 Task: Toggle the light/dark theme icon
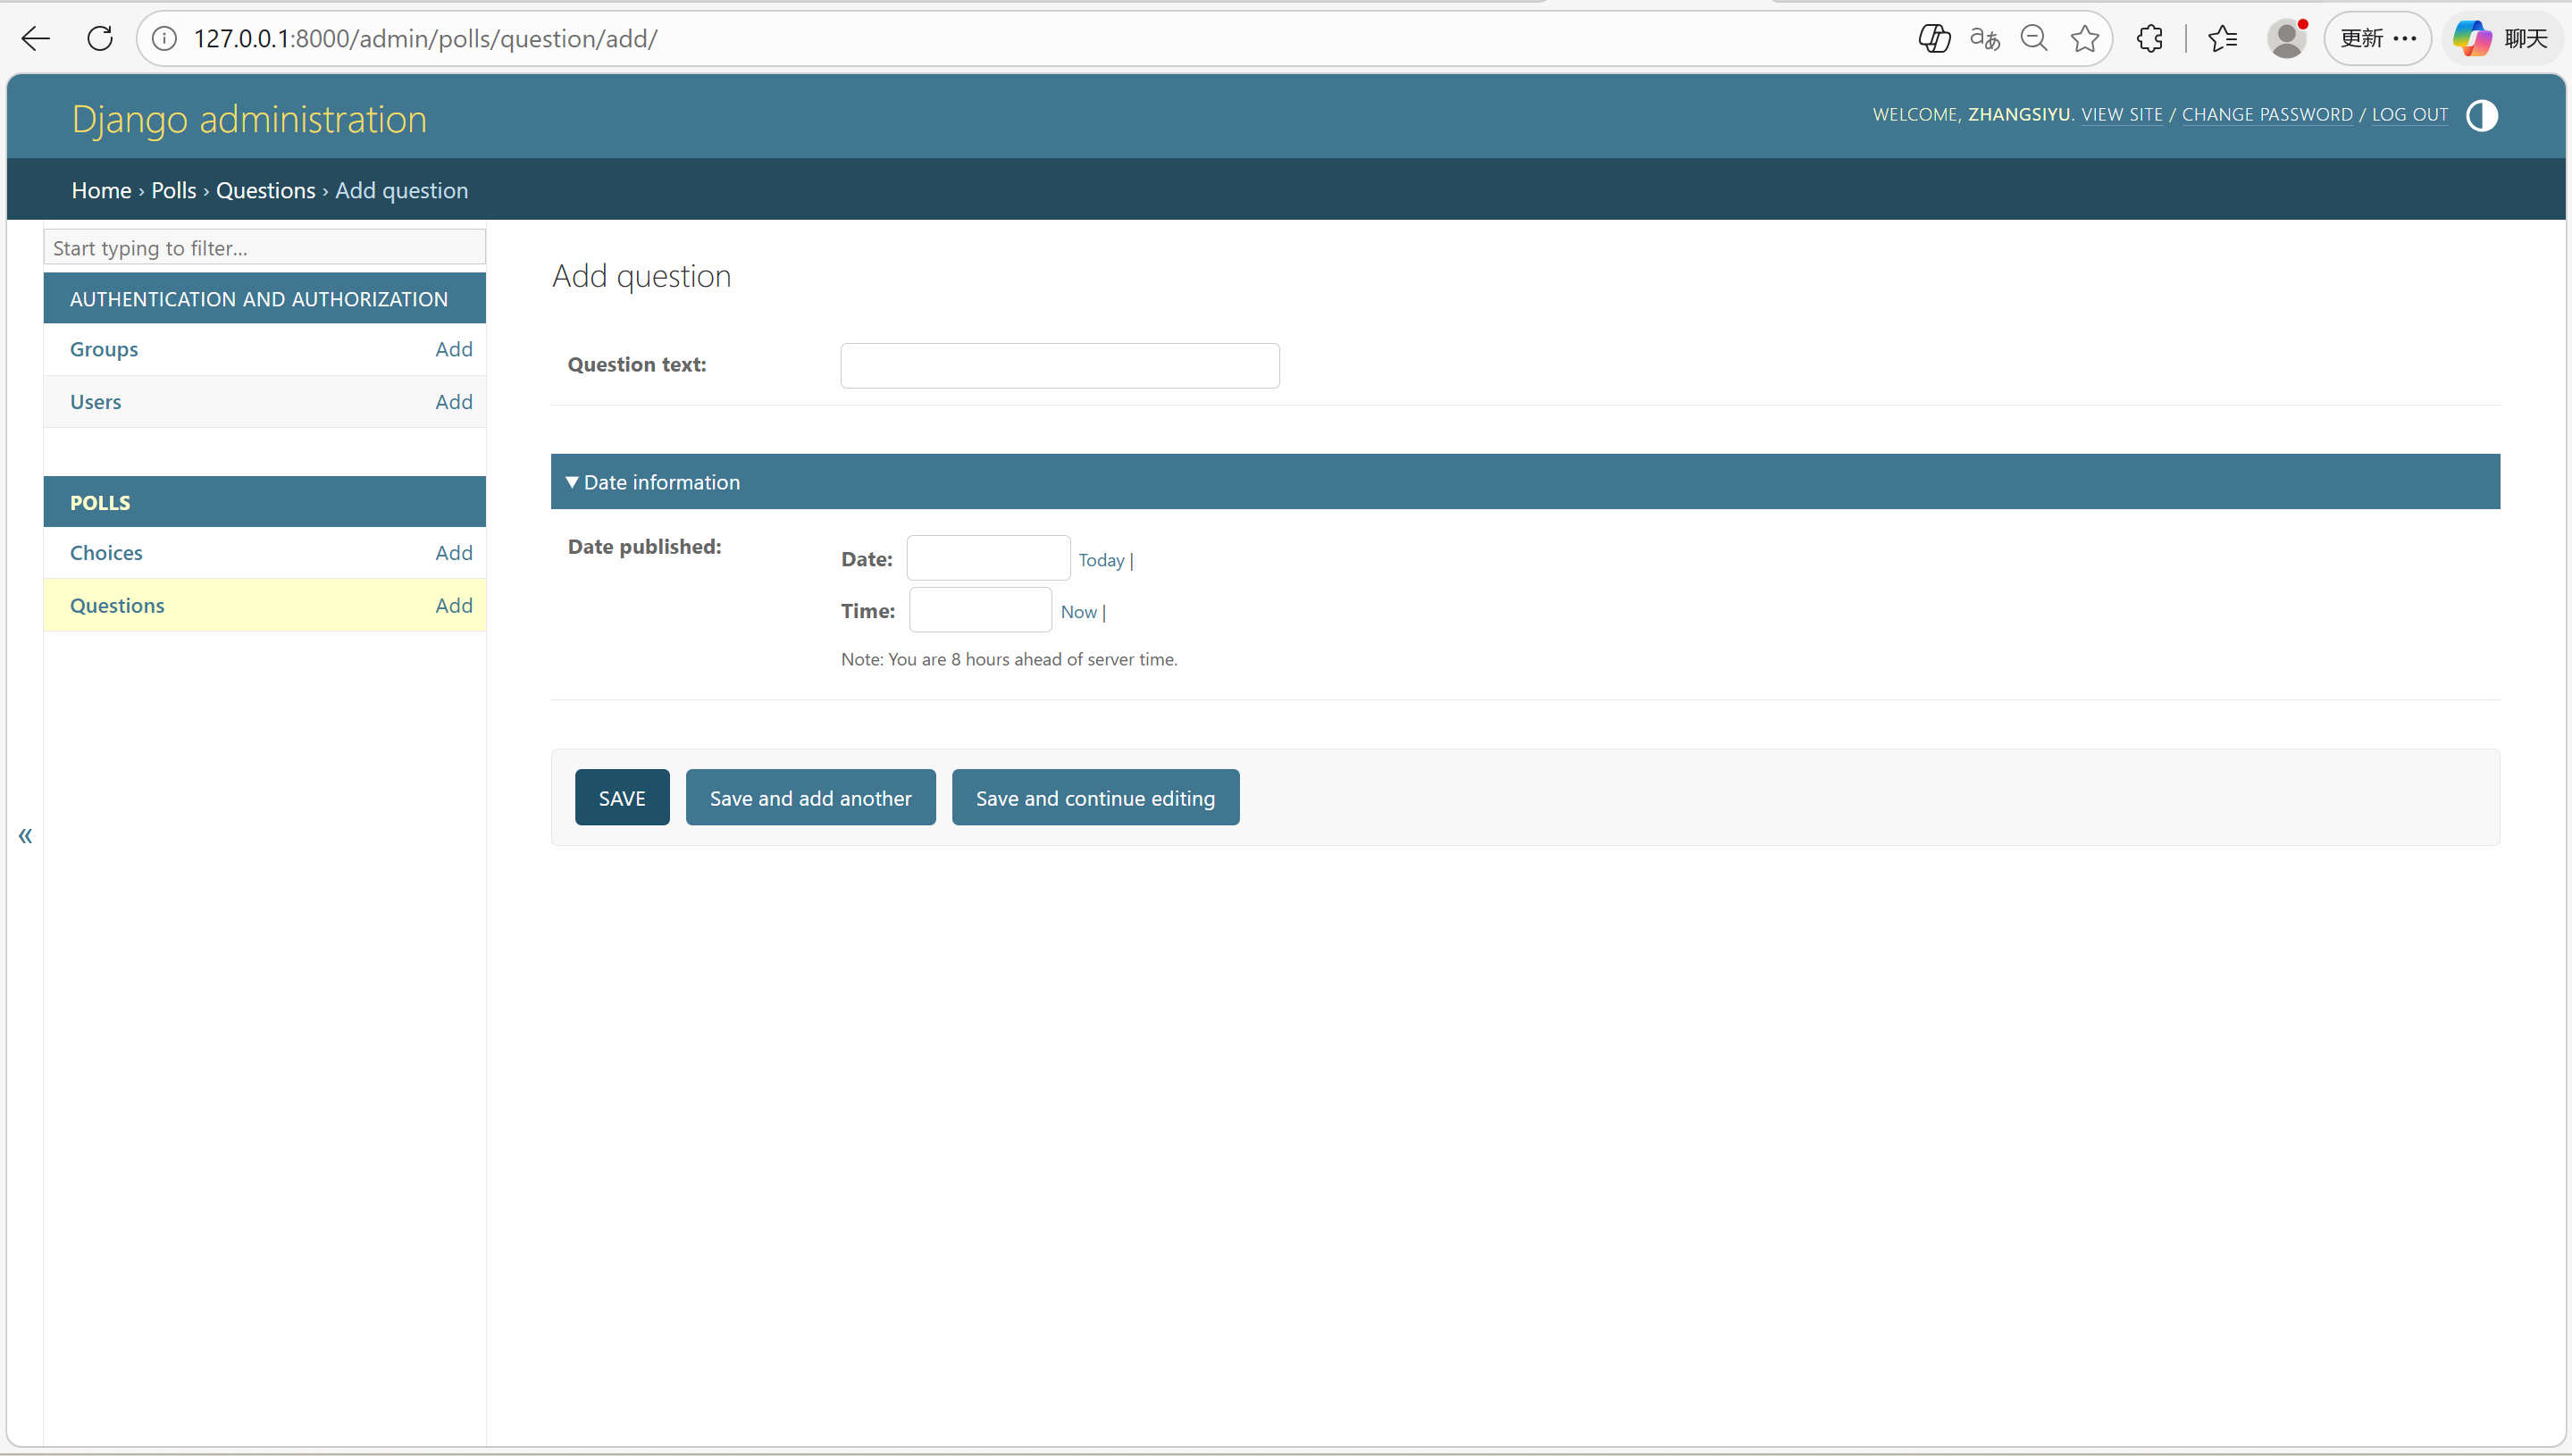[2481, 115]
